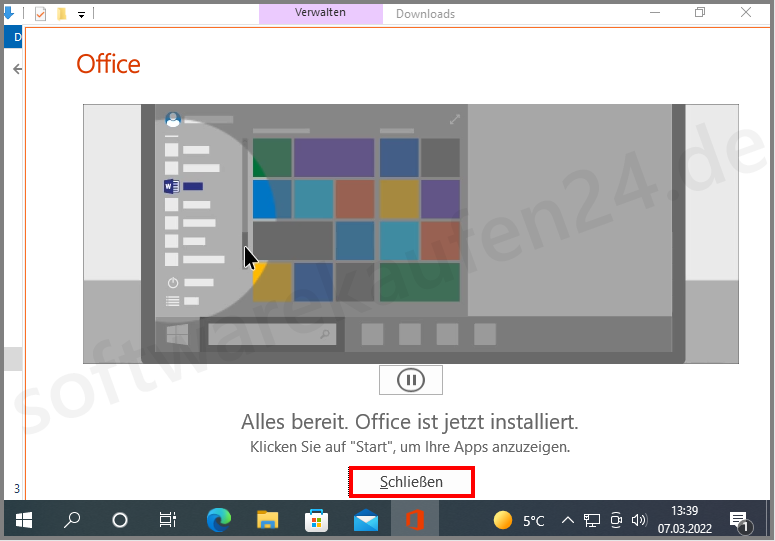
Task: Click the Office animation preview image
Action: coord(411,234)
